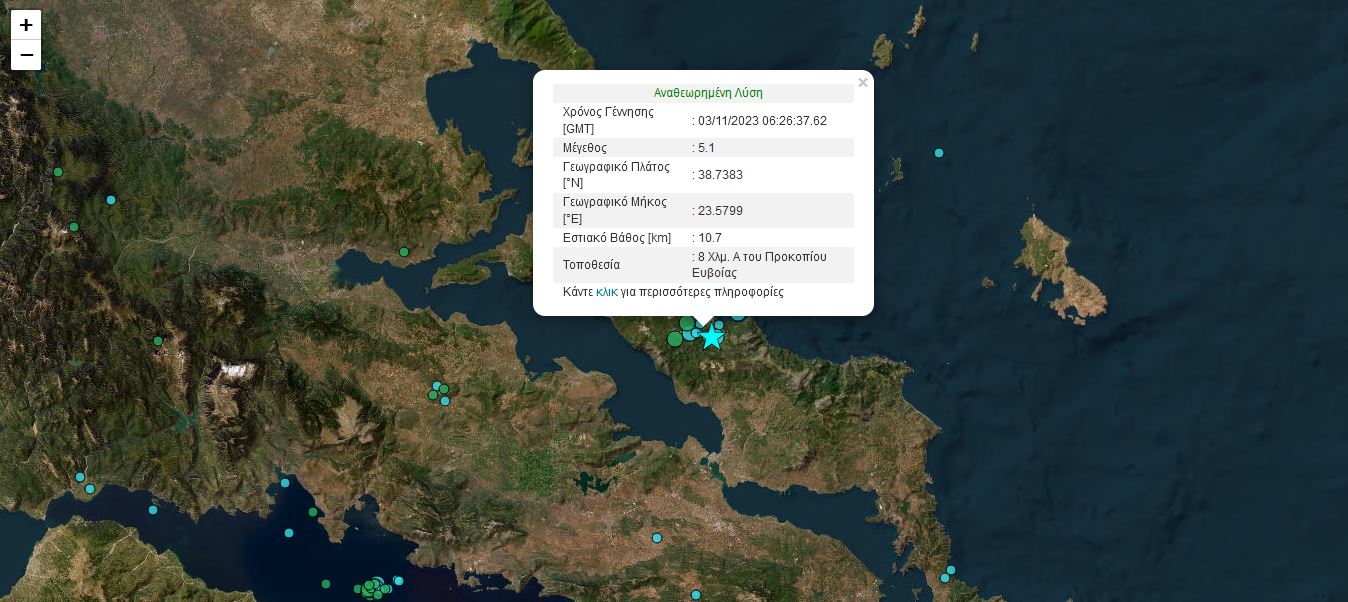Select the pair of cyan markers at bottom-right coast

pos(948,574)
